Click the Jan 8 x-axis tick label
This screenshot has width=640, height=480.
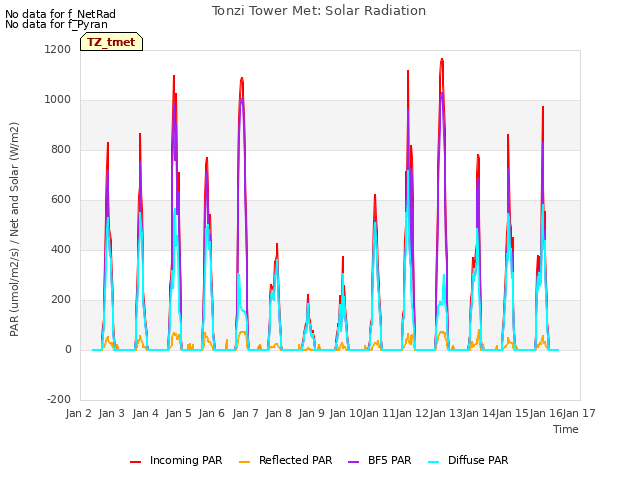pos(278,413)
